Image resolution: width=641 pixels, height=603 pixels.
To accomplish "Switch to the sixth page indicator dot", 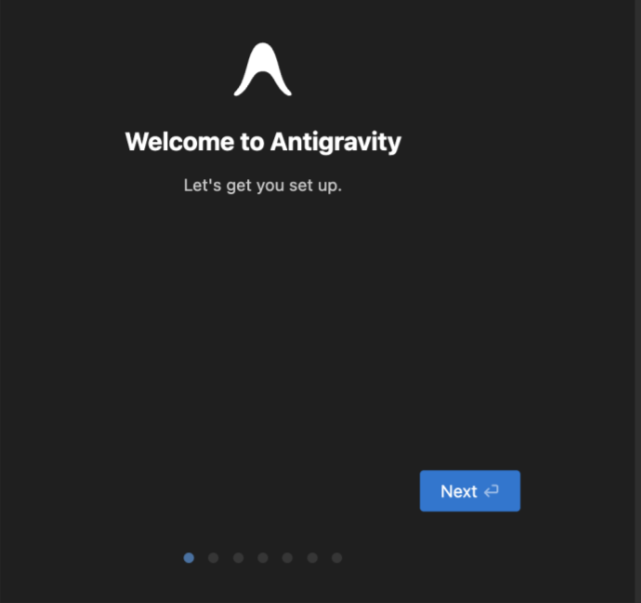I will [x=312, y=558].
